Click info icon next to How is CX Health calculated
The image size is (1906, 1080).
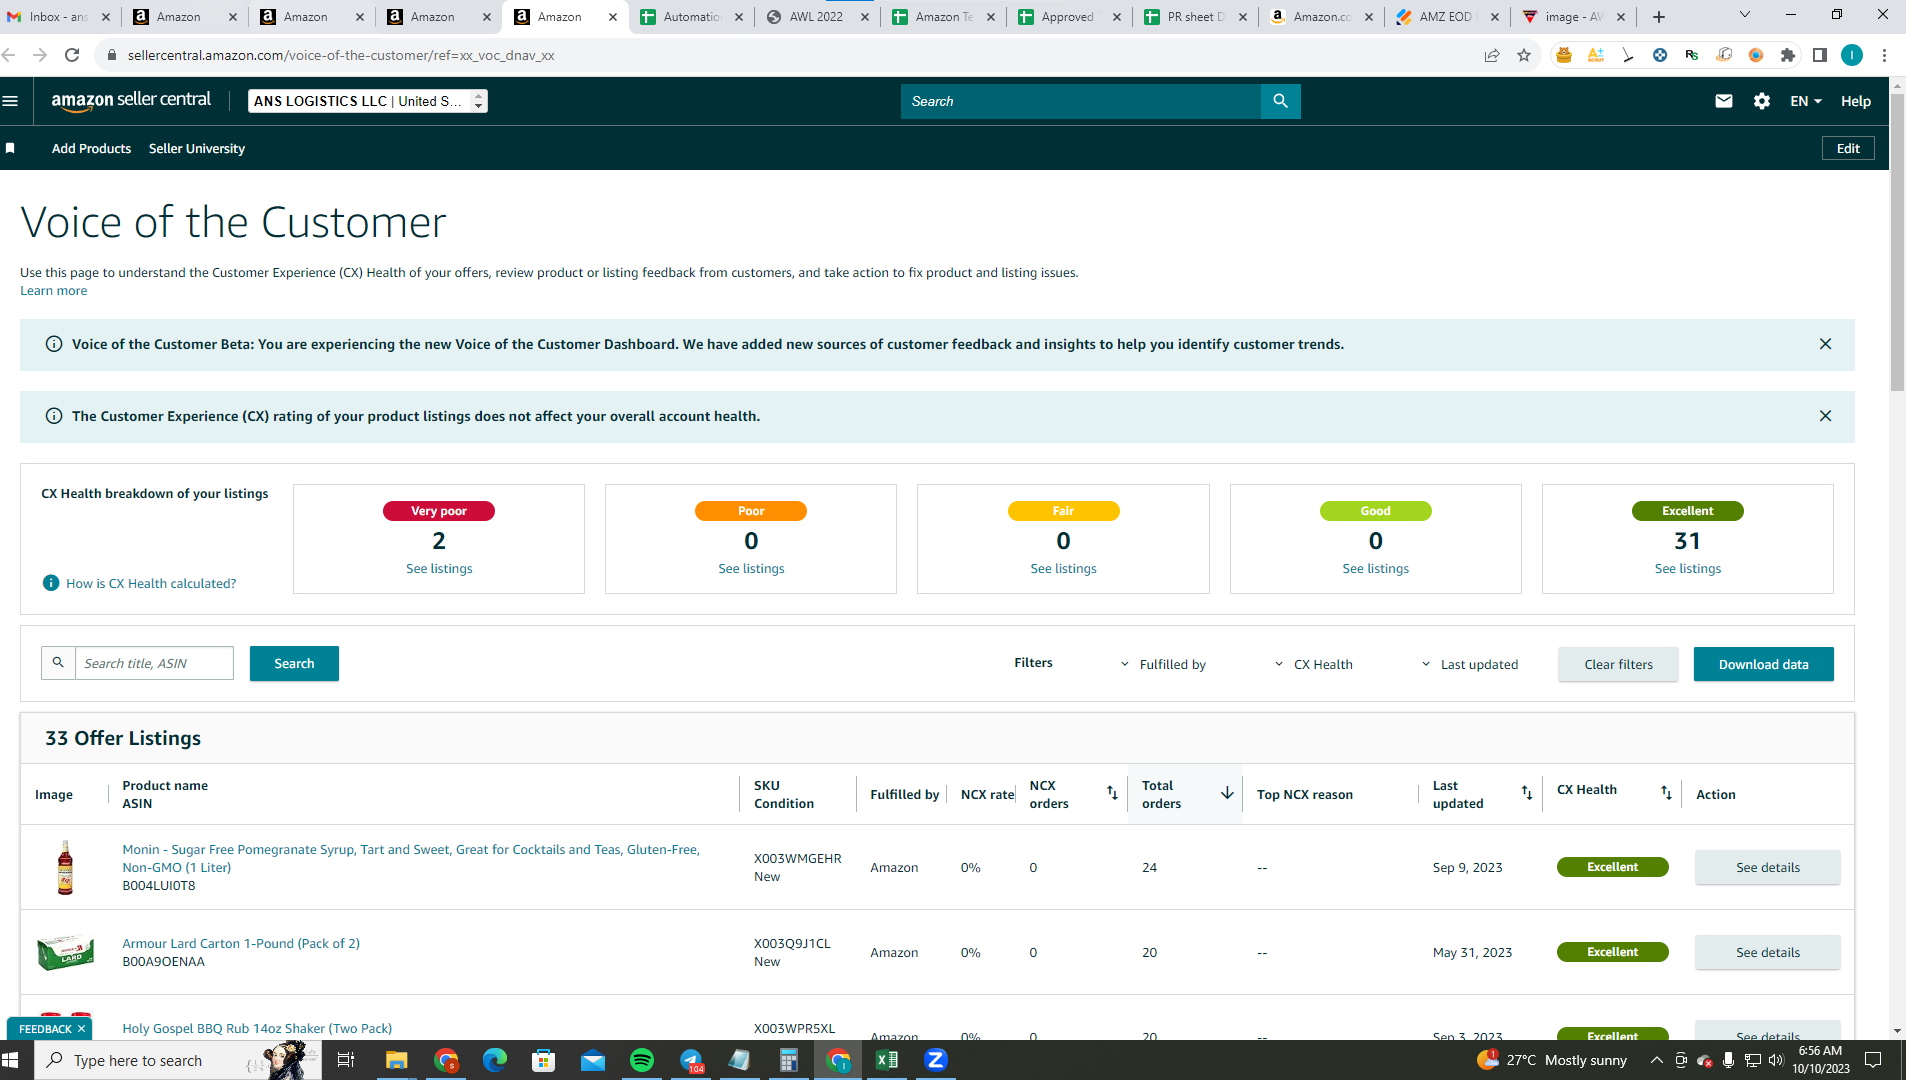point(51,583)
